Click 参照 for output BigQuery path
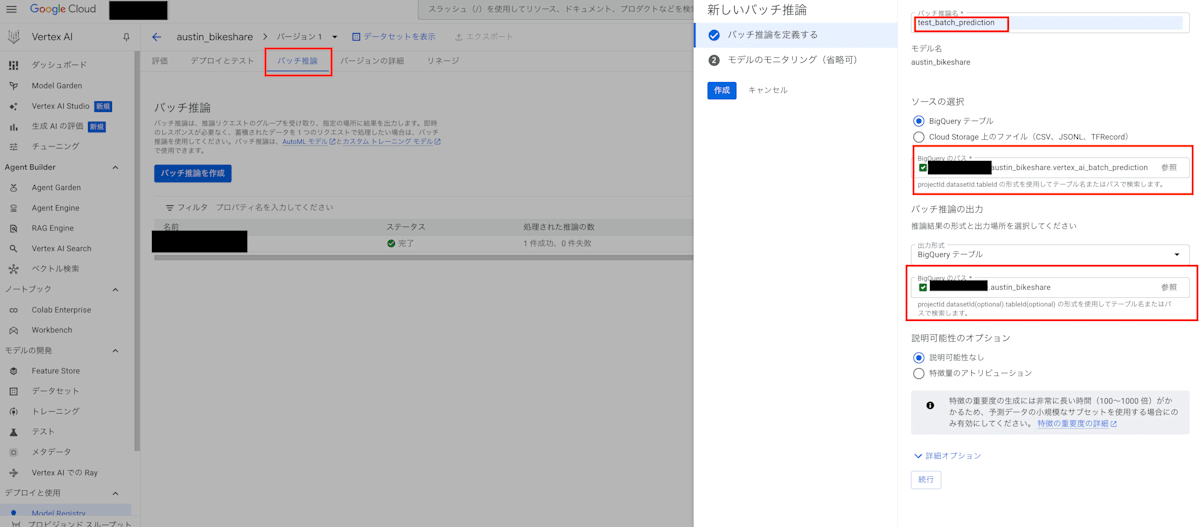Screen dimensions: 1200x527 pos(1169,287)
